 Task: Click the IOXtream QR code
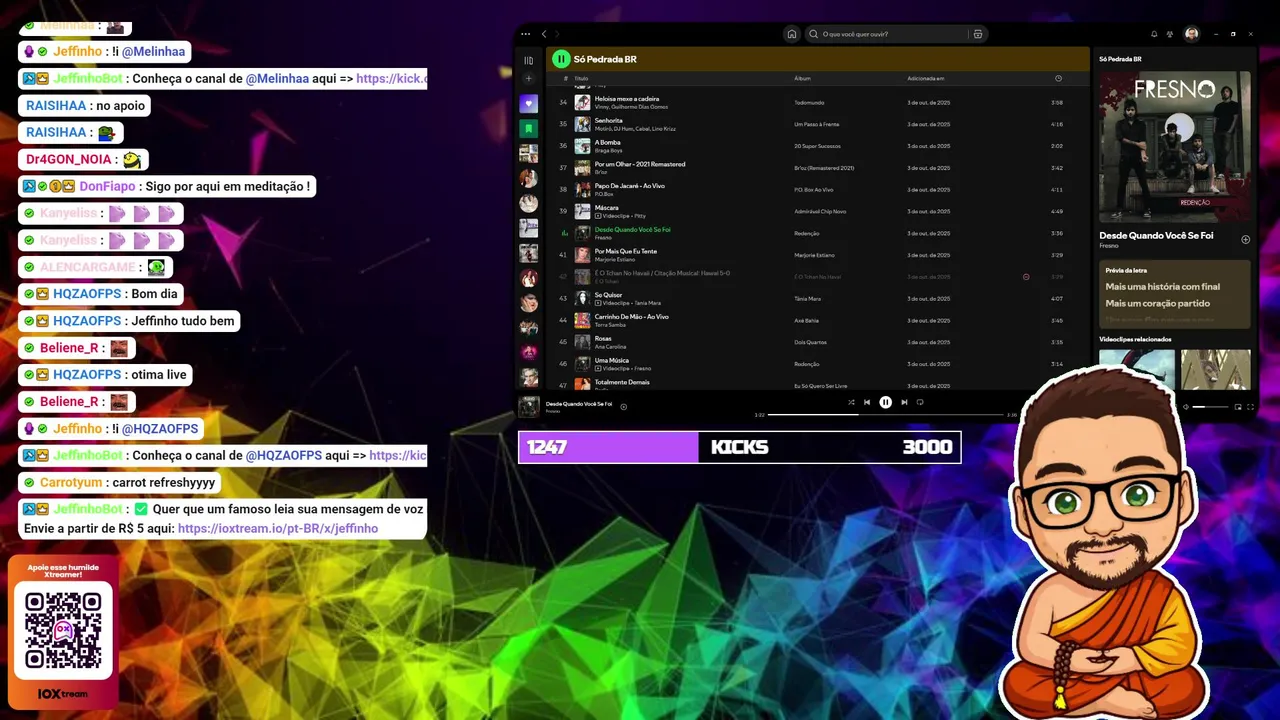(63, 630)
